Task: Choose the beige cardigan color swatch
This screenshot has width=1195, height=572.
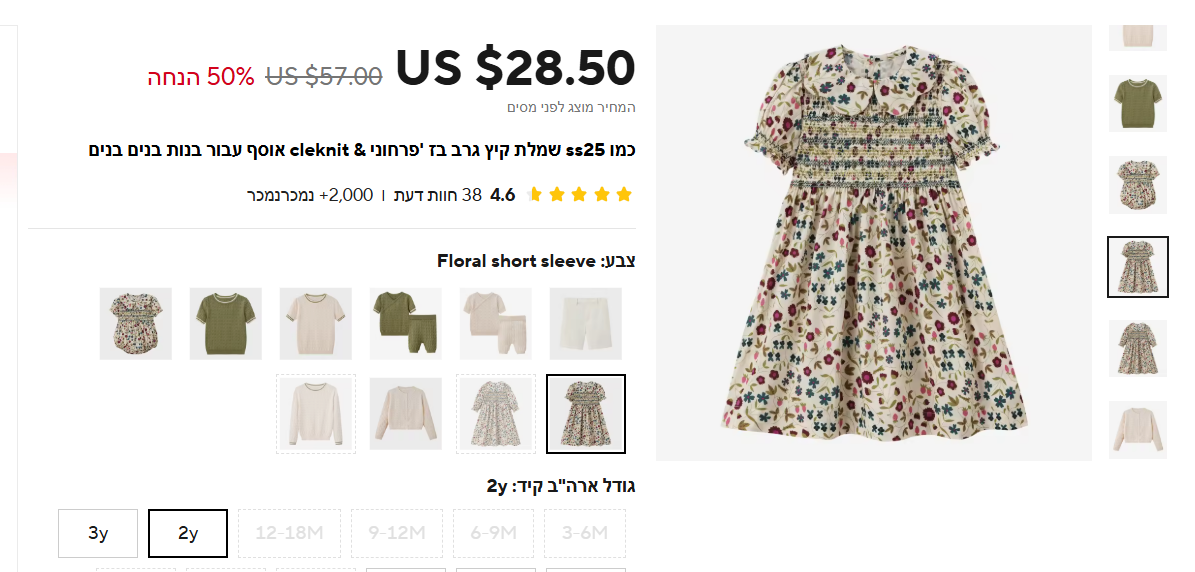Action: click(406, 414)
